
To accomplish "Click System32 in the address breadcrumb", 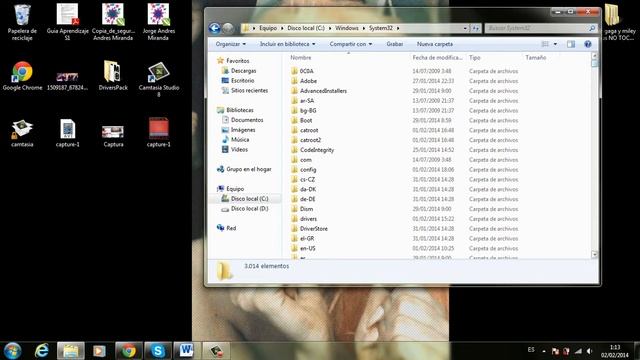I will (x=381, y=28).
